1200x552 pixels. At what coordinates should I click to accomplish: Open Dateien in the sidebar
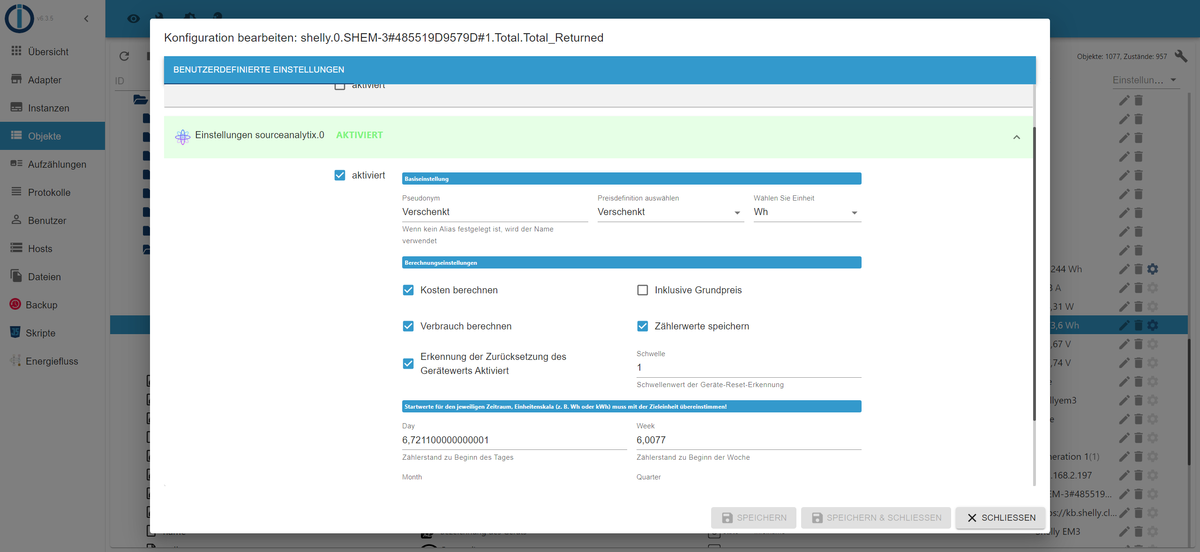(x=52, y=277)
